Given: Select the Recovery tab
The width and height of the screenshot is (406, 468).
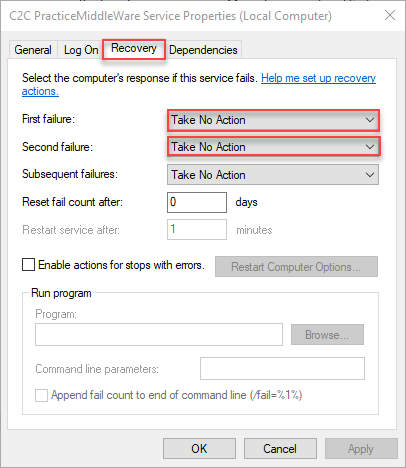Looking at the screenshot, I should click(134, 49).
